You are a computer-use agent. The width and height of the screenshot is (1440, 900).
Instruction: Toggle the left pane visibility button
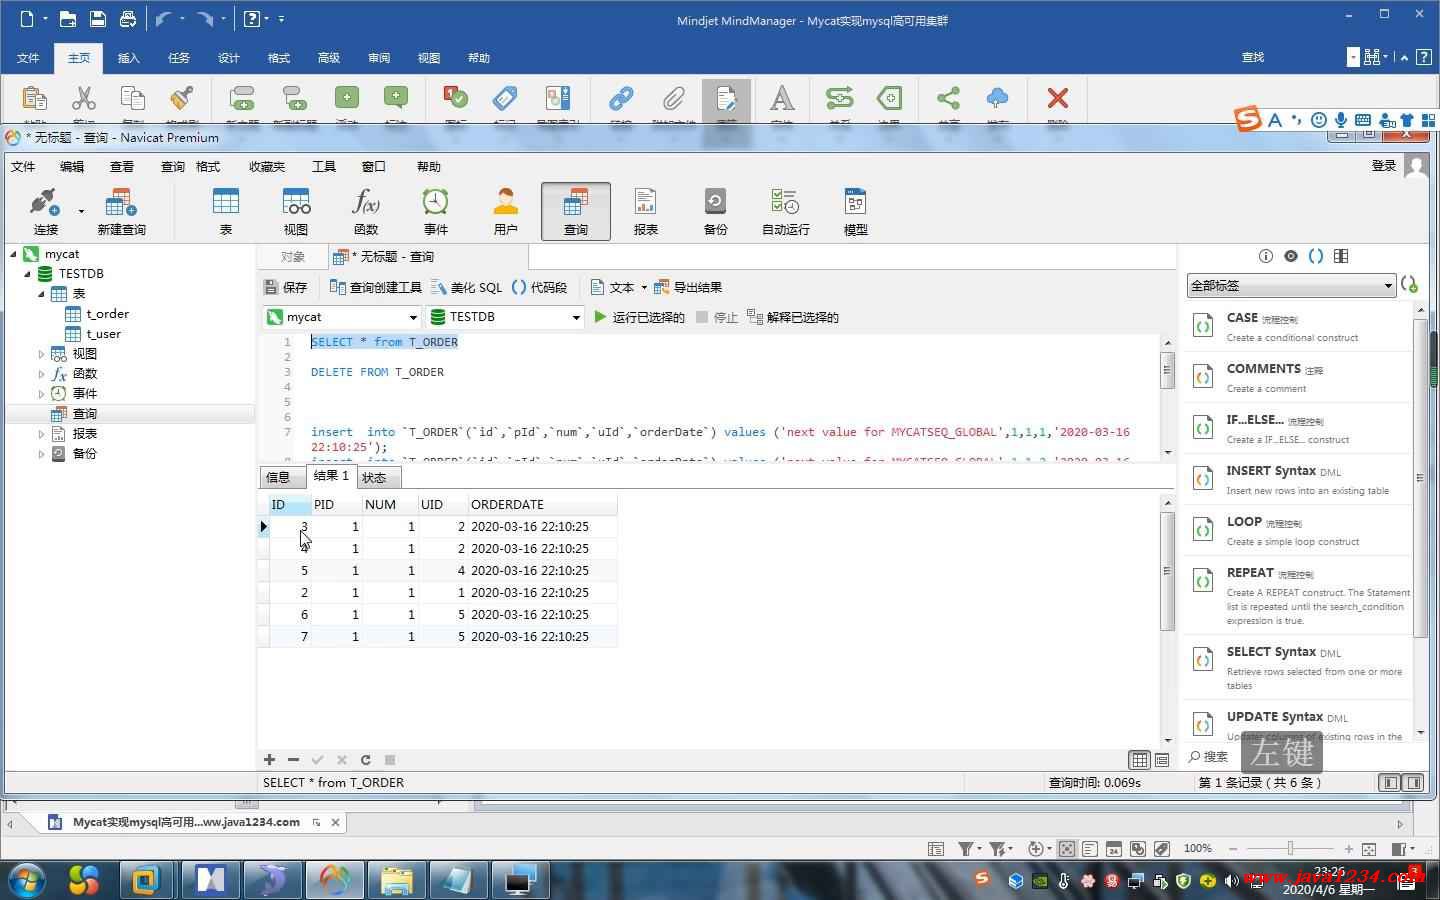(1389, 783)
